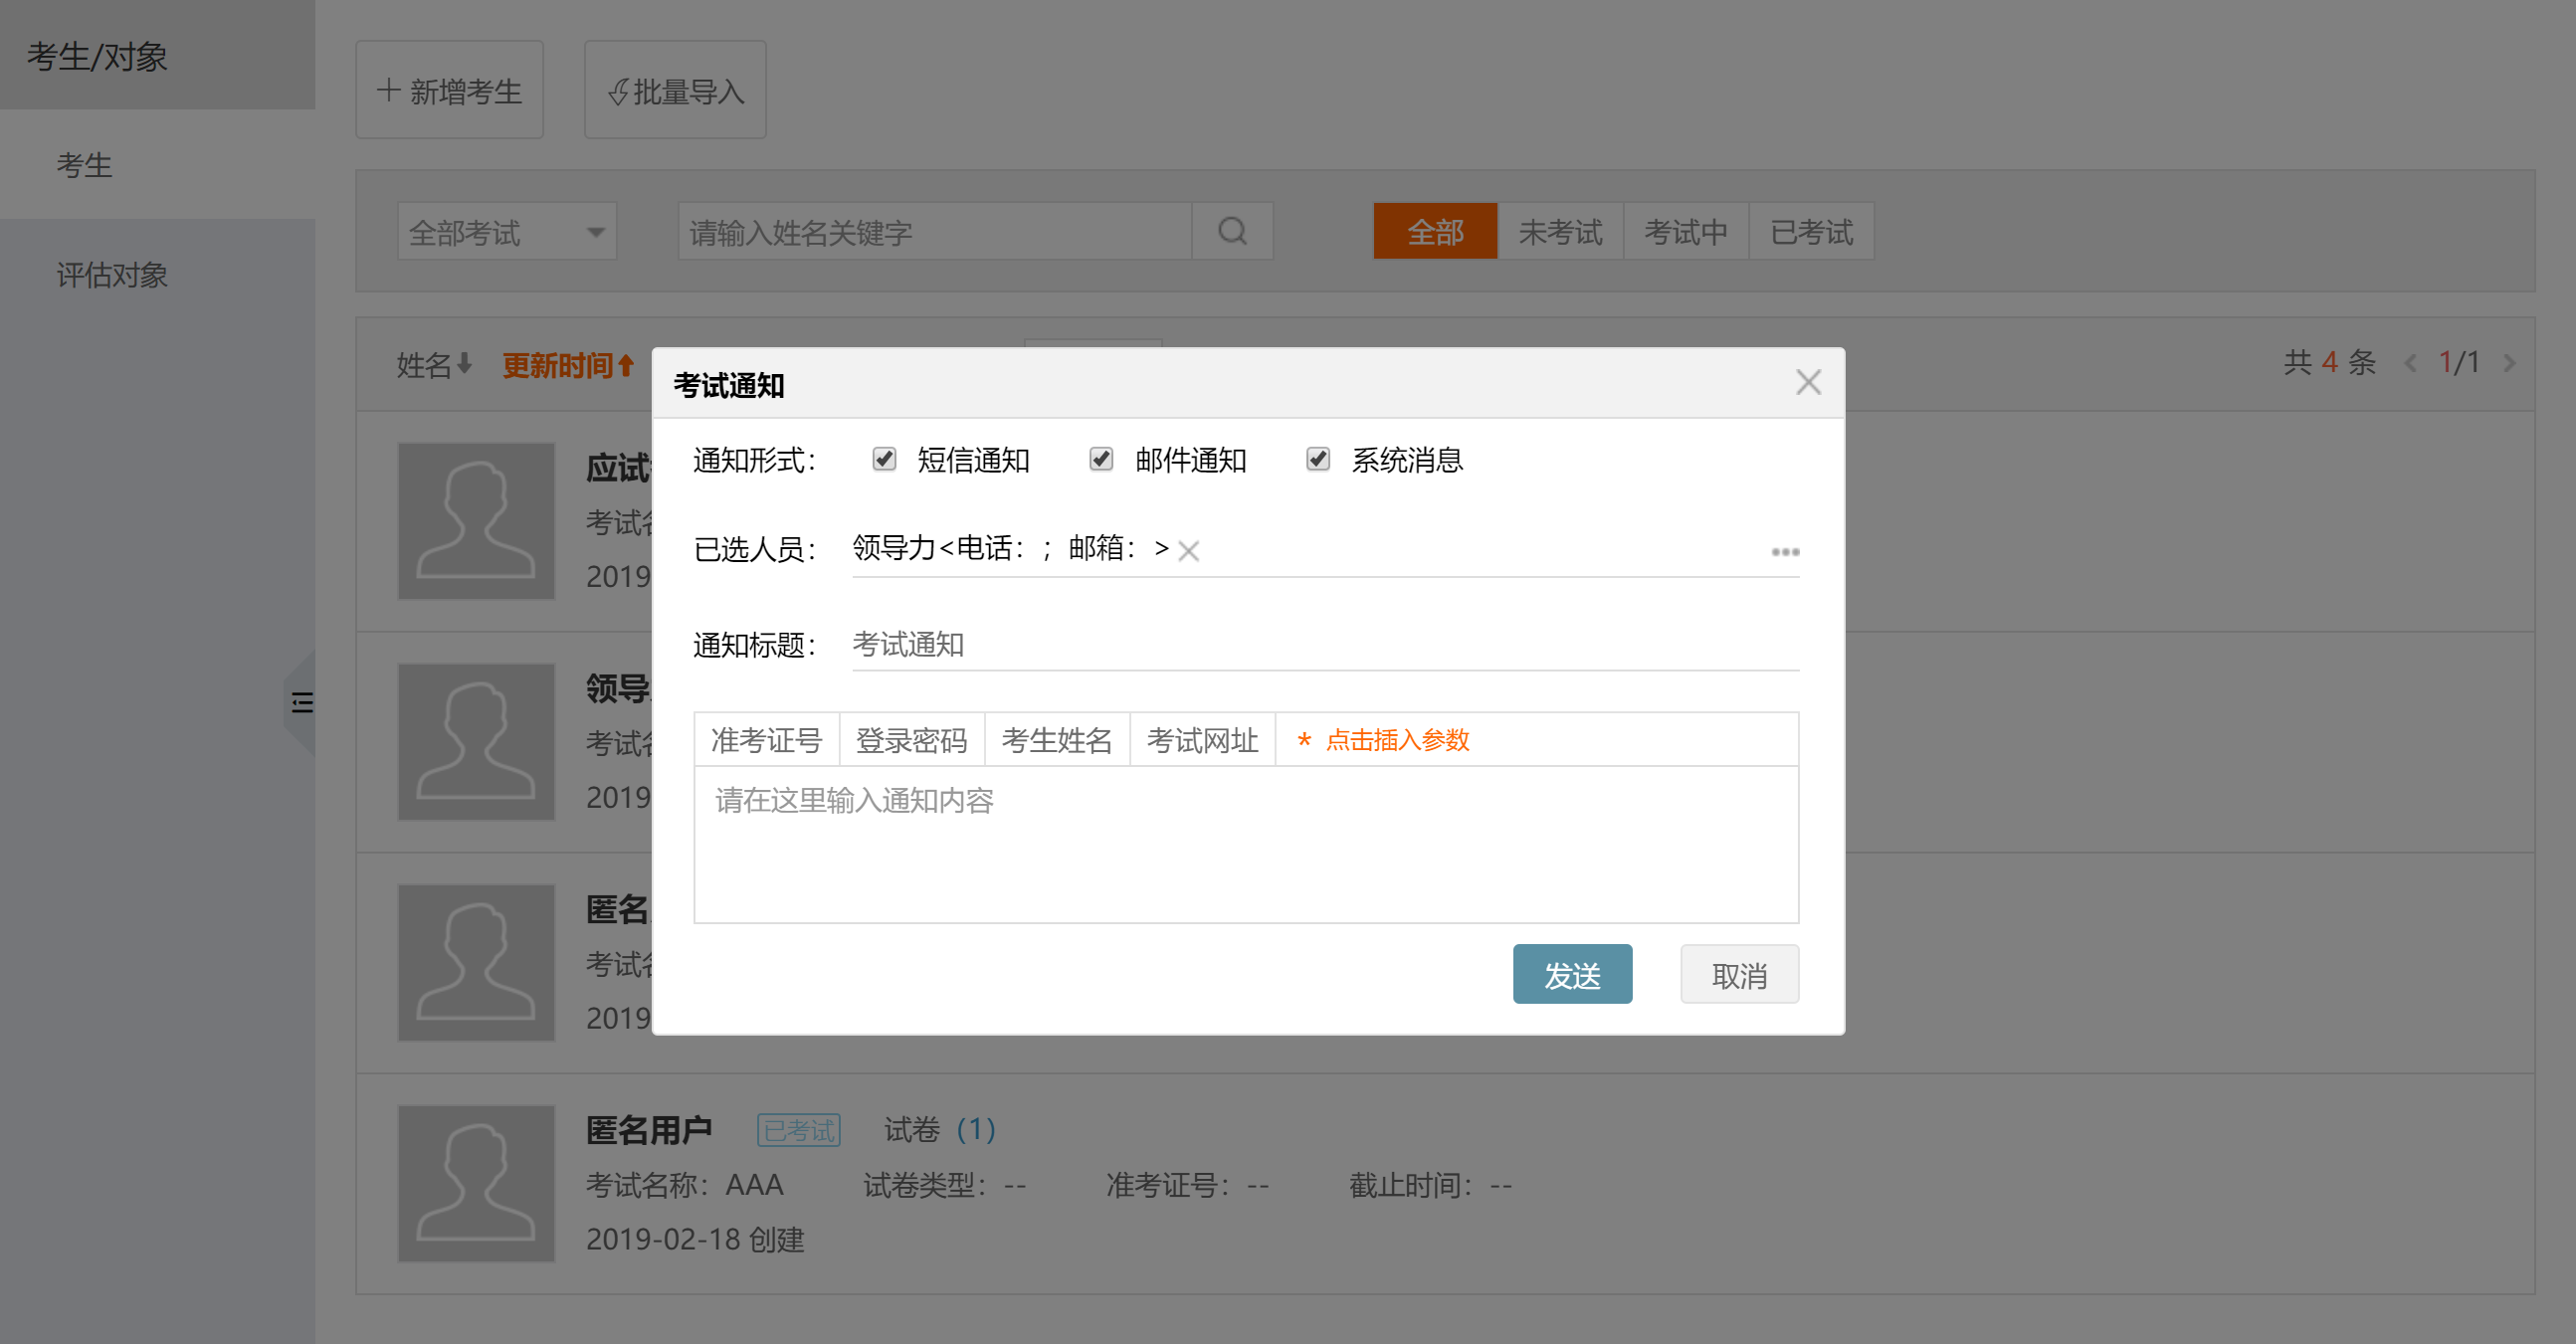Insert the 准考证号 parameter
This screenshot has width=2576, height=1344.
click(766, 740)
